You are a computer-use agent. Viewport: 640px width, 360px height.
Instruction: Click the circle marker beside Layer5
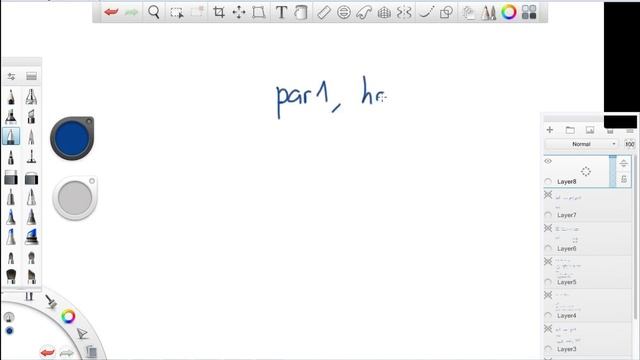(548, 282)
